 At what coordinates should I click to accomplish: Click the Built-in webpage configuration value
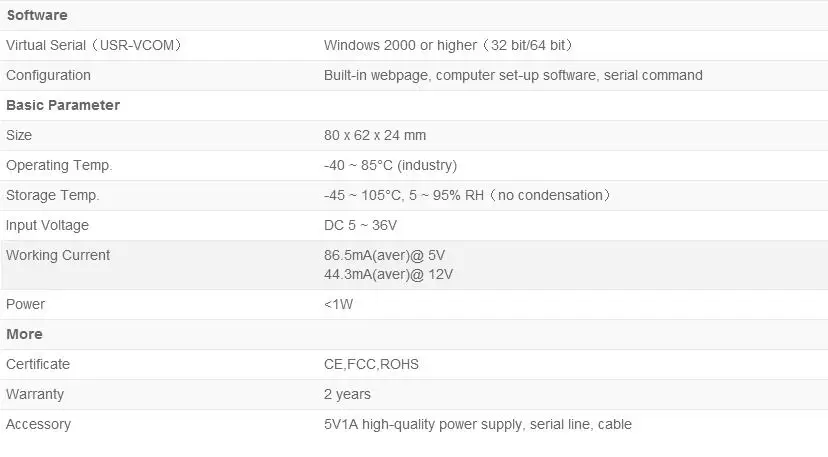(513, 75)
